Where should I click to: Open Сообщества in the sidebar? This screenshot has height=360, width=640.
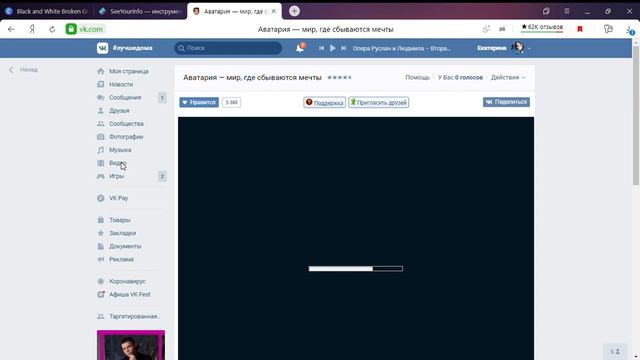[x=126, y=124]
